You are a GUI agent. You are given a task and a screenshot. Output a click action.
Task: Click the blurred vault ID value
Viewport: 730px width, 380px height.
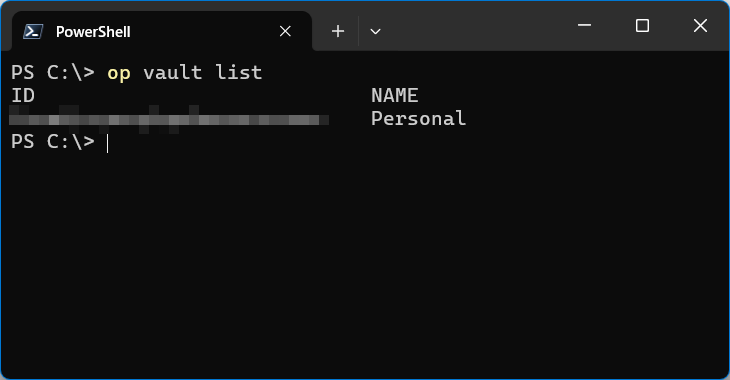pos(169,120)
